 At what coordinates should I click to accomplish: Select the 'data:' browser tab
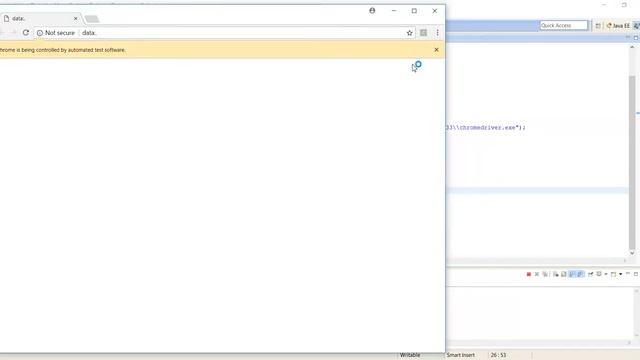coord(40,18)
